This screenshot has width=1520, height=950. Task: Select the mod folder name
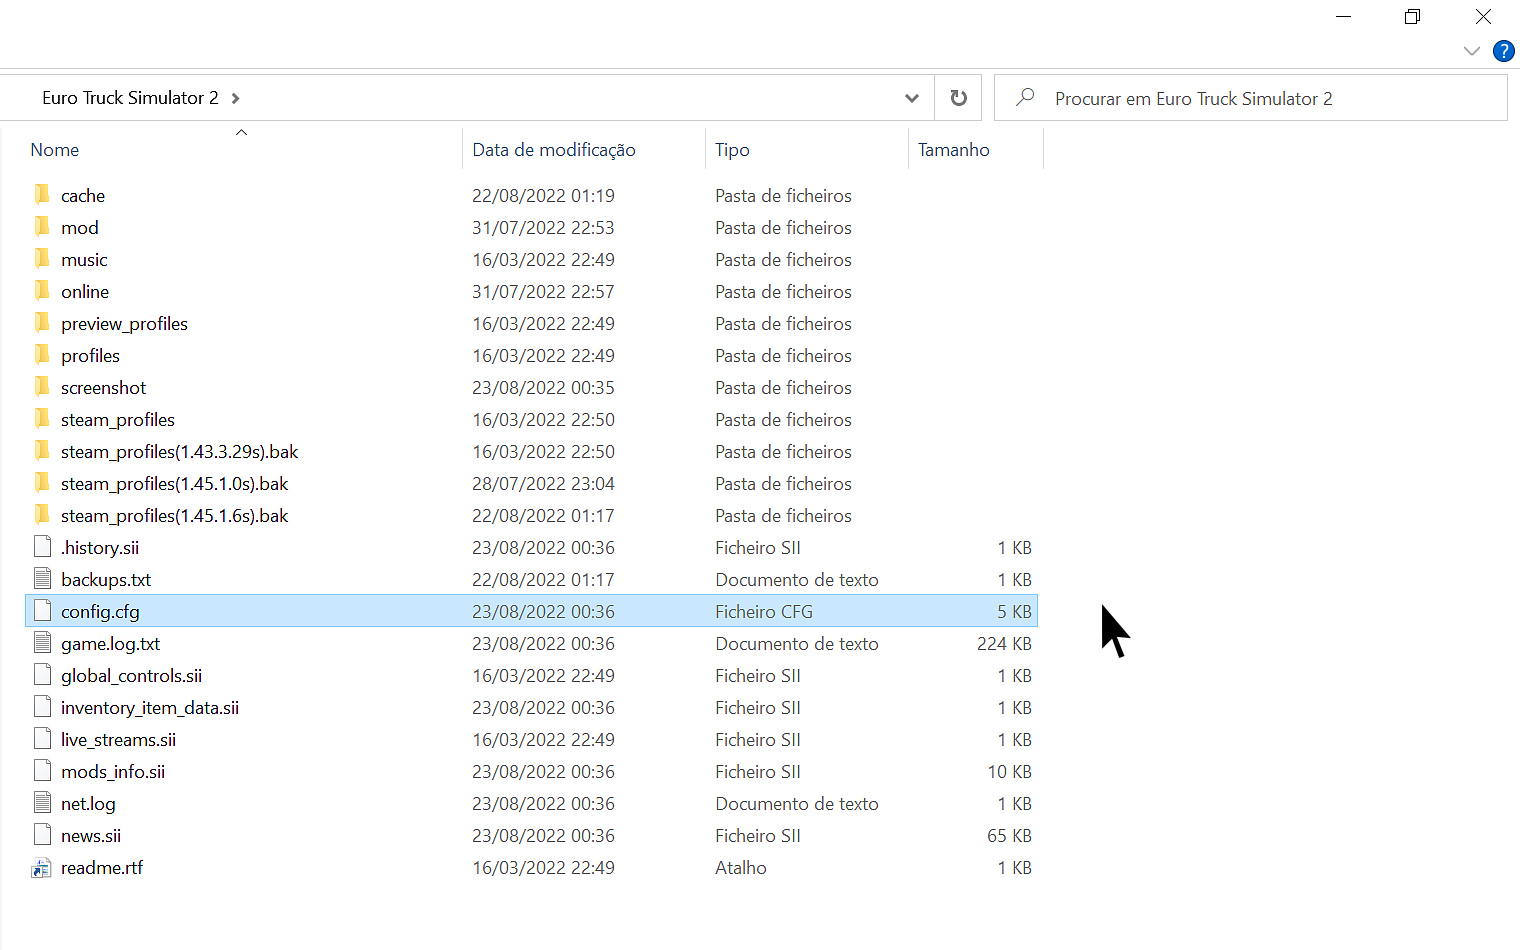pos(80,228)
